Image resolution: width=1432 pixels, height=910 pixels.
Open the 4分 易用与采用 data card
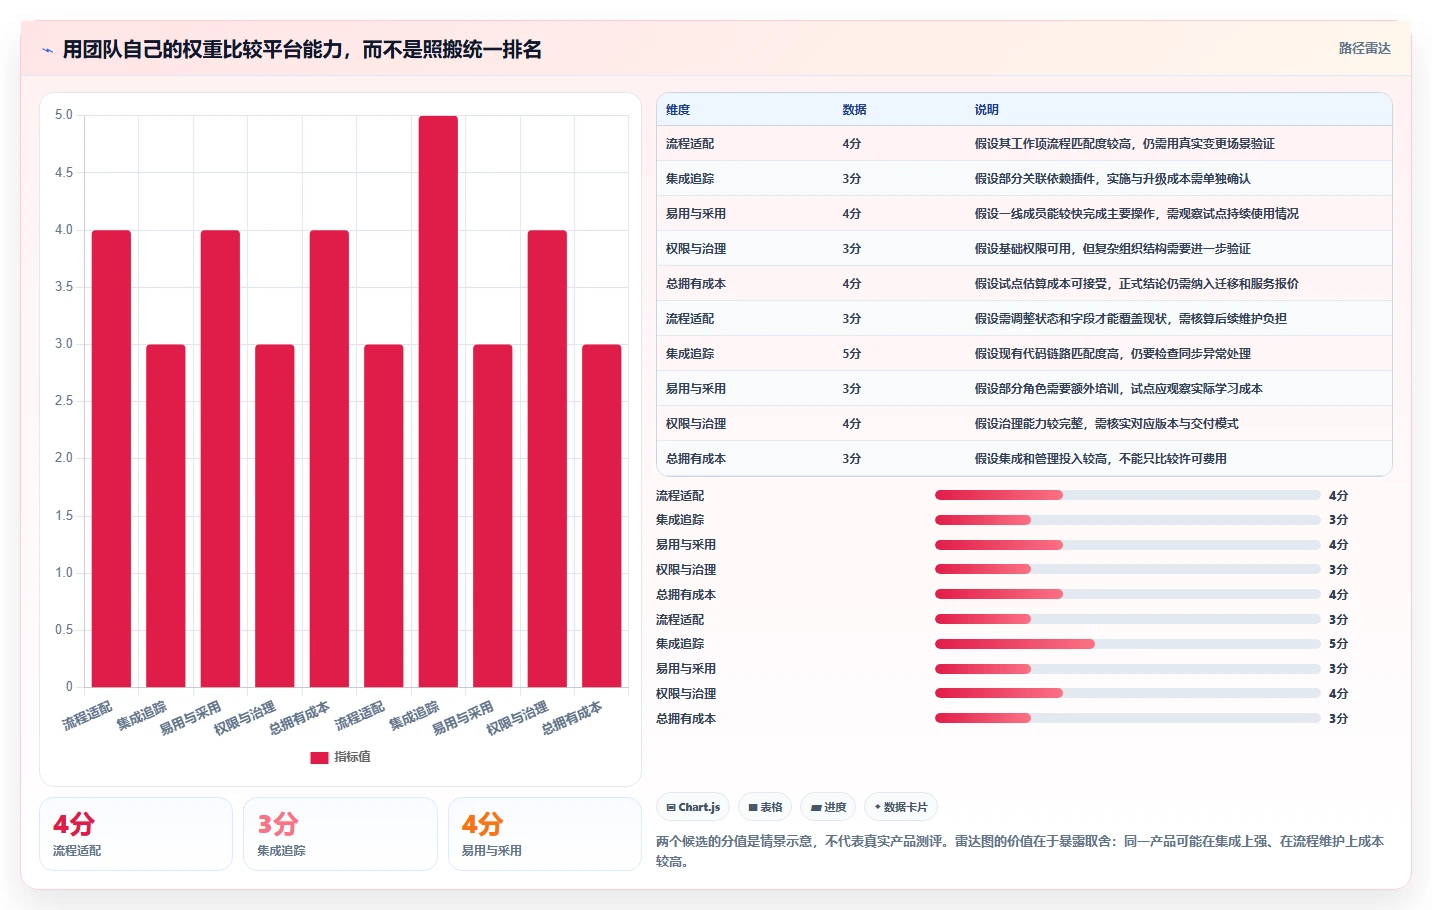(x=544, y=834)
